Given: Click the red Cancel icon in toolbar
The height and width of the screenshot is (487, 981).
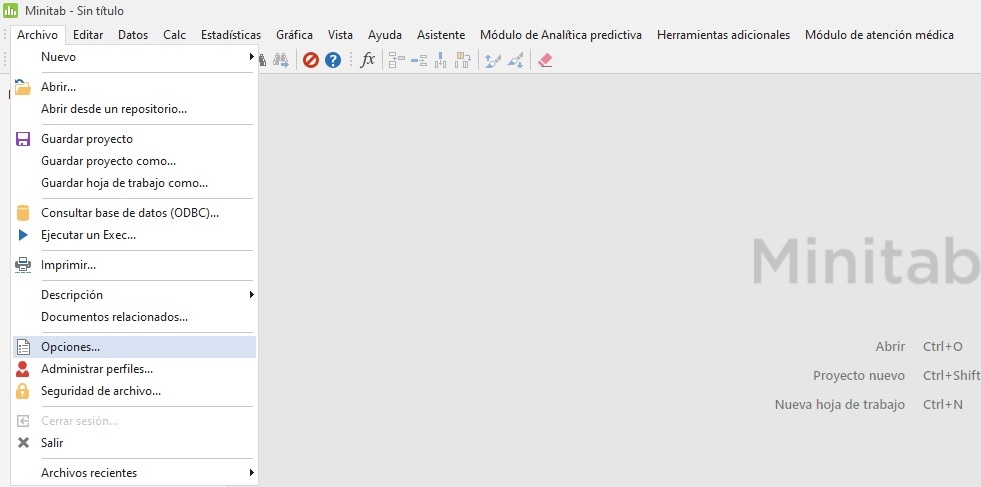Looking at the screenshot, I should click(311, 60).
